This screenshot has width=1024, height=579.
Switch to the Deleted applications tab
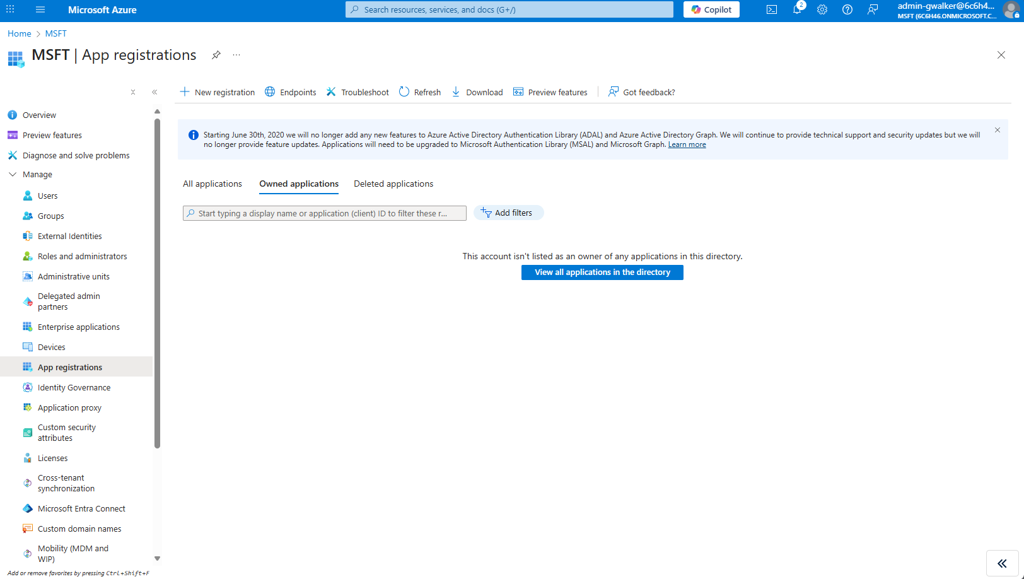pos(392,184)
